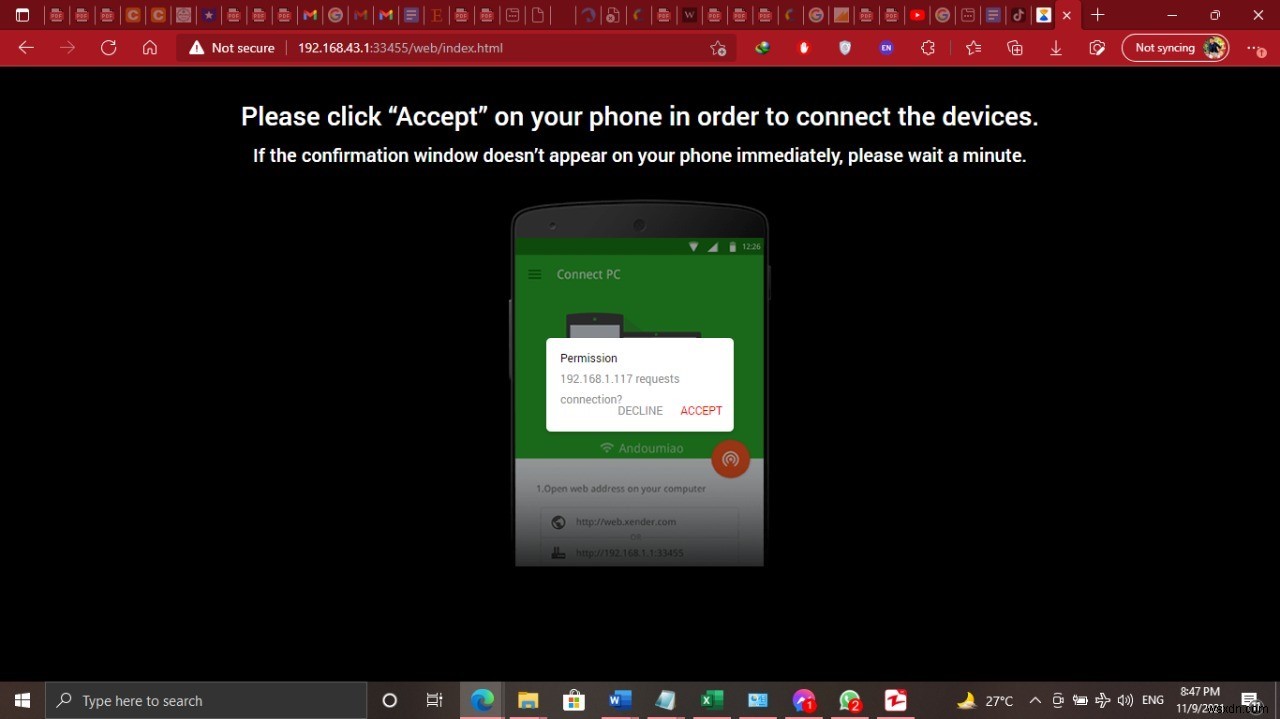Open a new browser tab
The height and width of the screenshot is (719, 1280).
pyautogui.click(x=1097, y=15)
